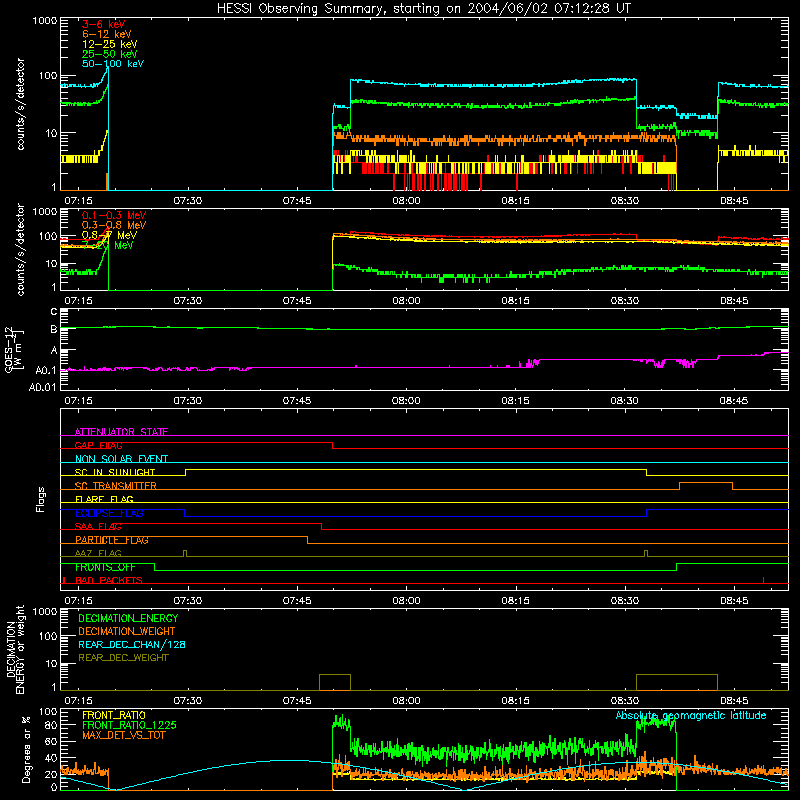
Task: Click the 'DECIMATION ENERGY or weight' axis title
Action: pyautogui.click(x=15, y=649)
